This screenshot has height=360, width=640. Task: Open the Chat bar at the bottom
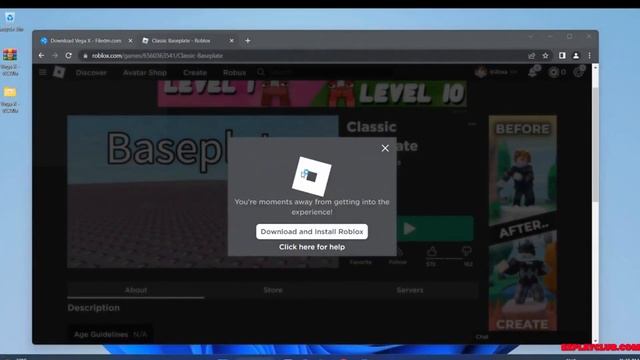click(482, 337)
